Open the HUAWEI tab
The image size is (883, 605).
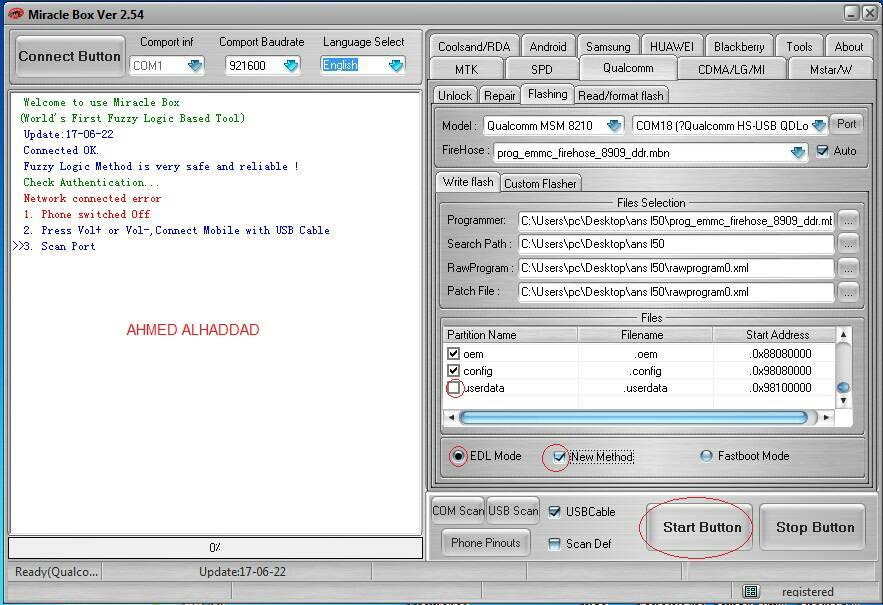click(672, 47)
